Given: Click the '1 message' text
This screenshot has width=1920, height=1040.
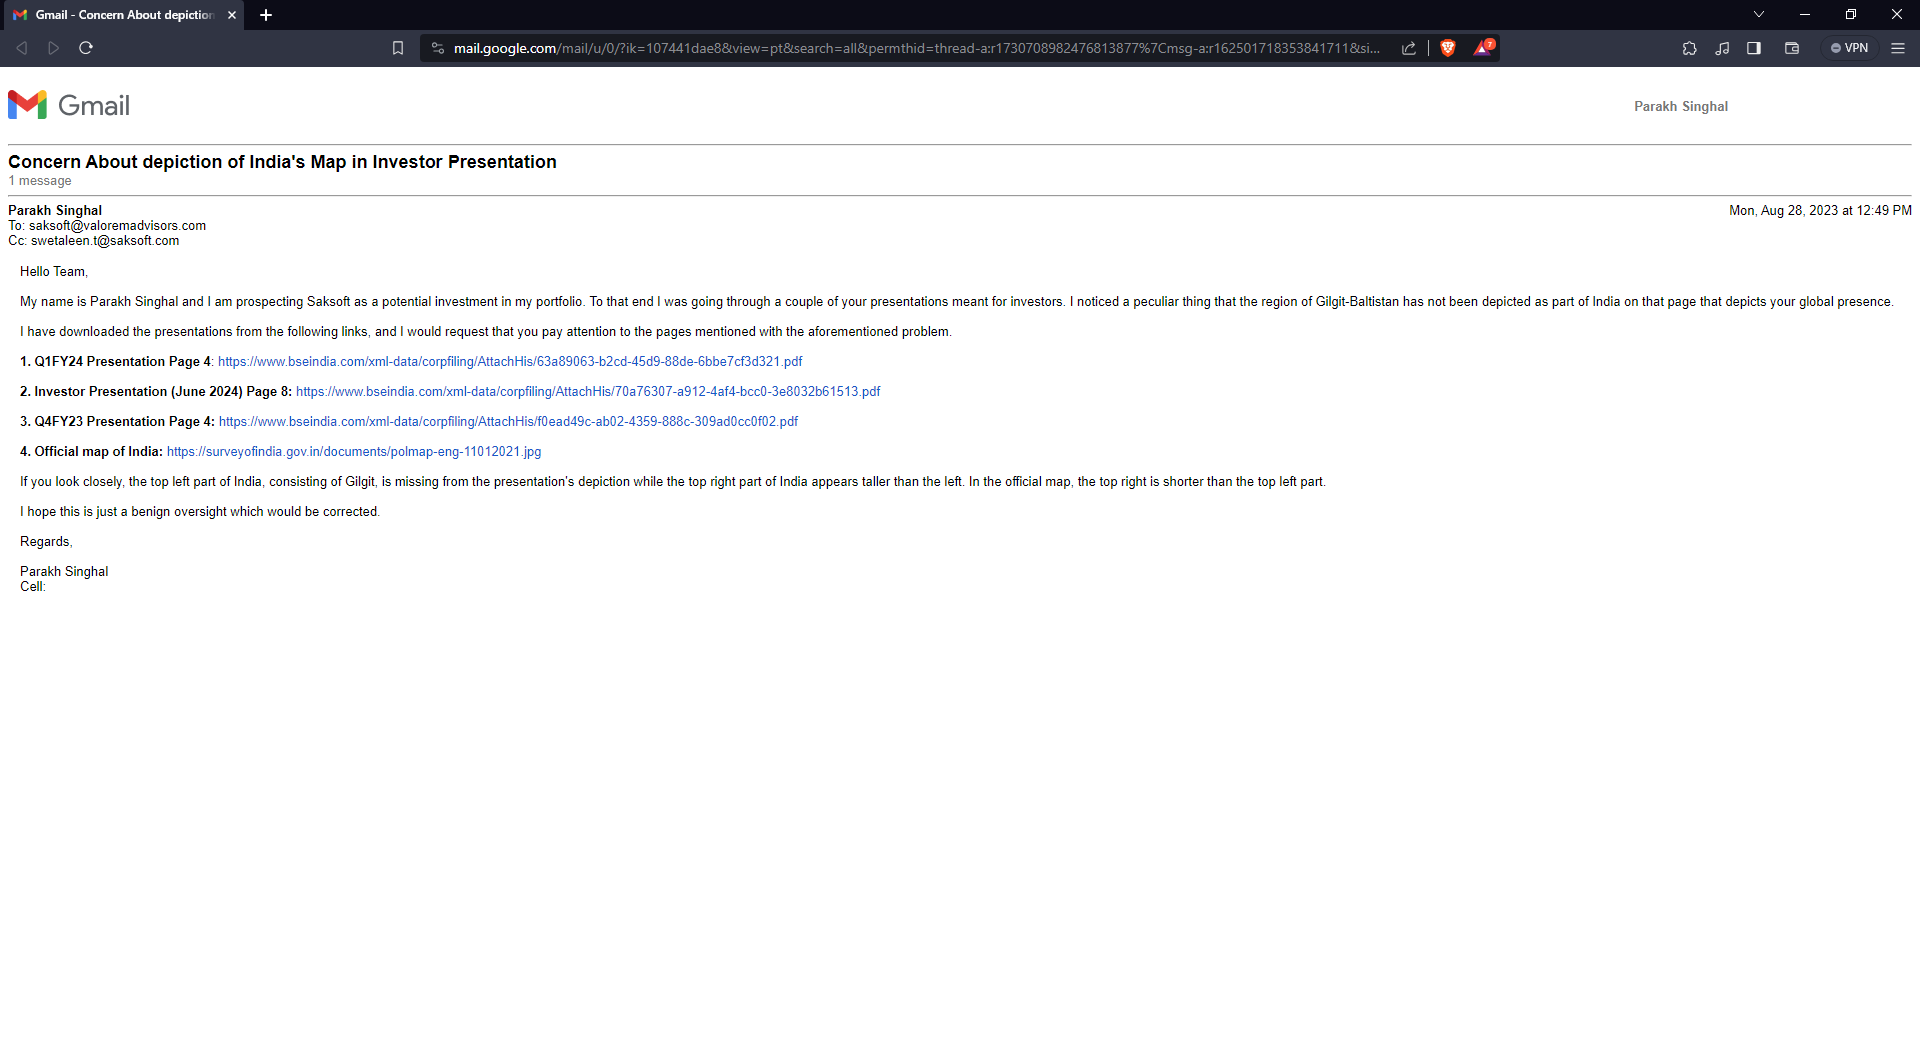Looking at the screenshot, I should coord(40,181).
